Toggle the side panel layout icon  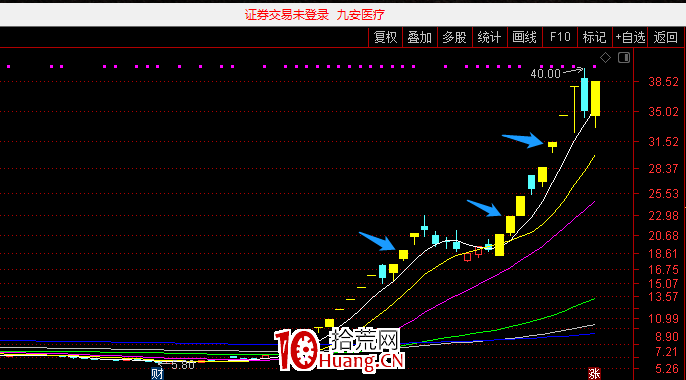point(624,57)
